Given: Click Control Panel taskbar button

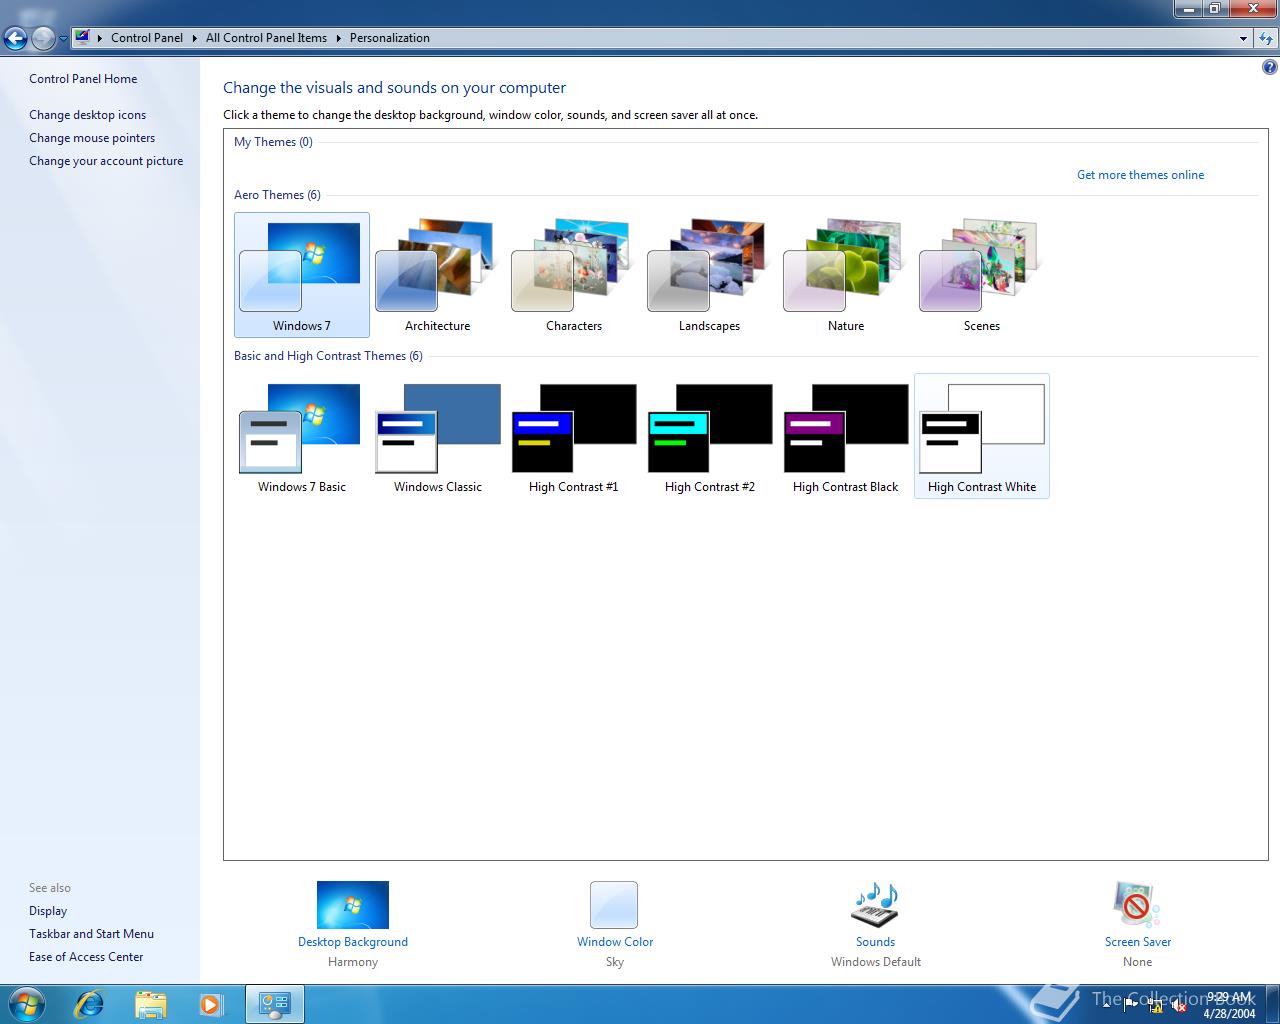Looking at the screenshot, I should coord(274,1003).
